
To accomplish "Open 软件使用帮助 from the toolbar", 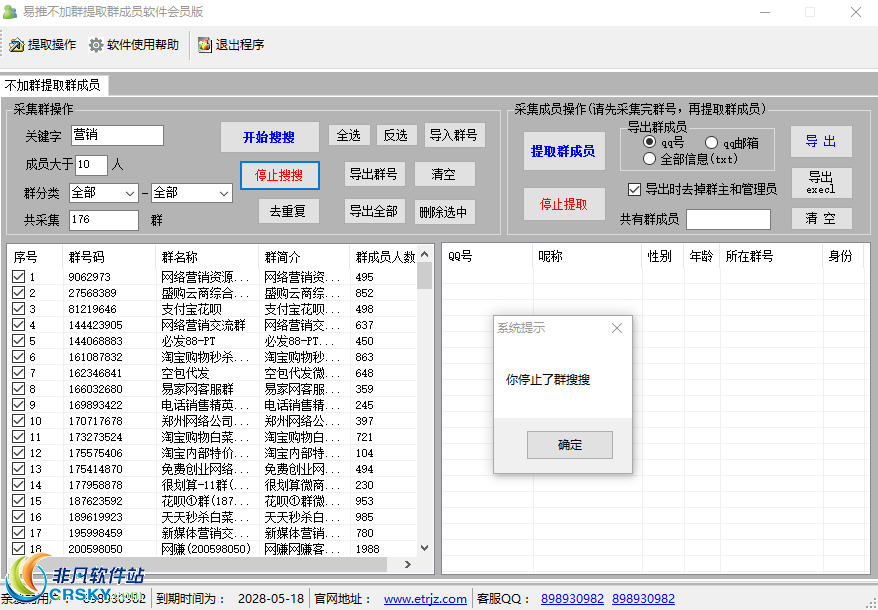I will [134, 45].
